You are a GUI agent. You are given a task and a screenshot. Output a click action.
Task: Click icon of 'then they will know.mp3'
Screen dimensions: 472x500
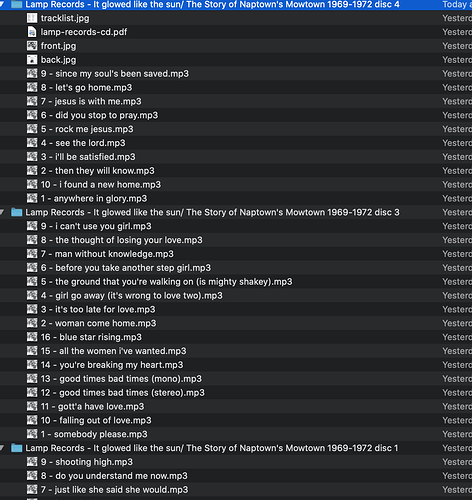point(32,171)
